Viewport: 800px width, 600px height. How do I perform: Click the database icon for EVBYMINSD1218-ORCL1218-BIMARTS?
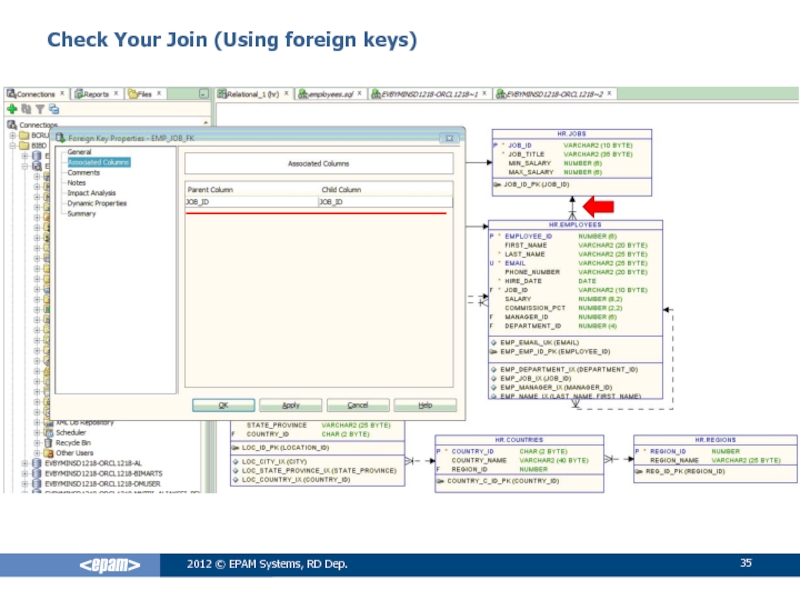tap(37, 473)
